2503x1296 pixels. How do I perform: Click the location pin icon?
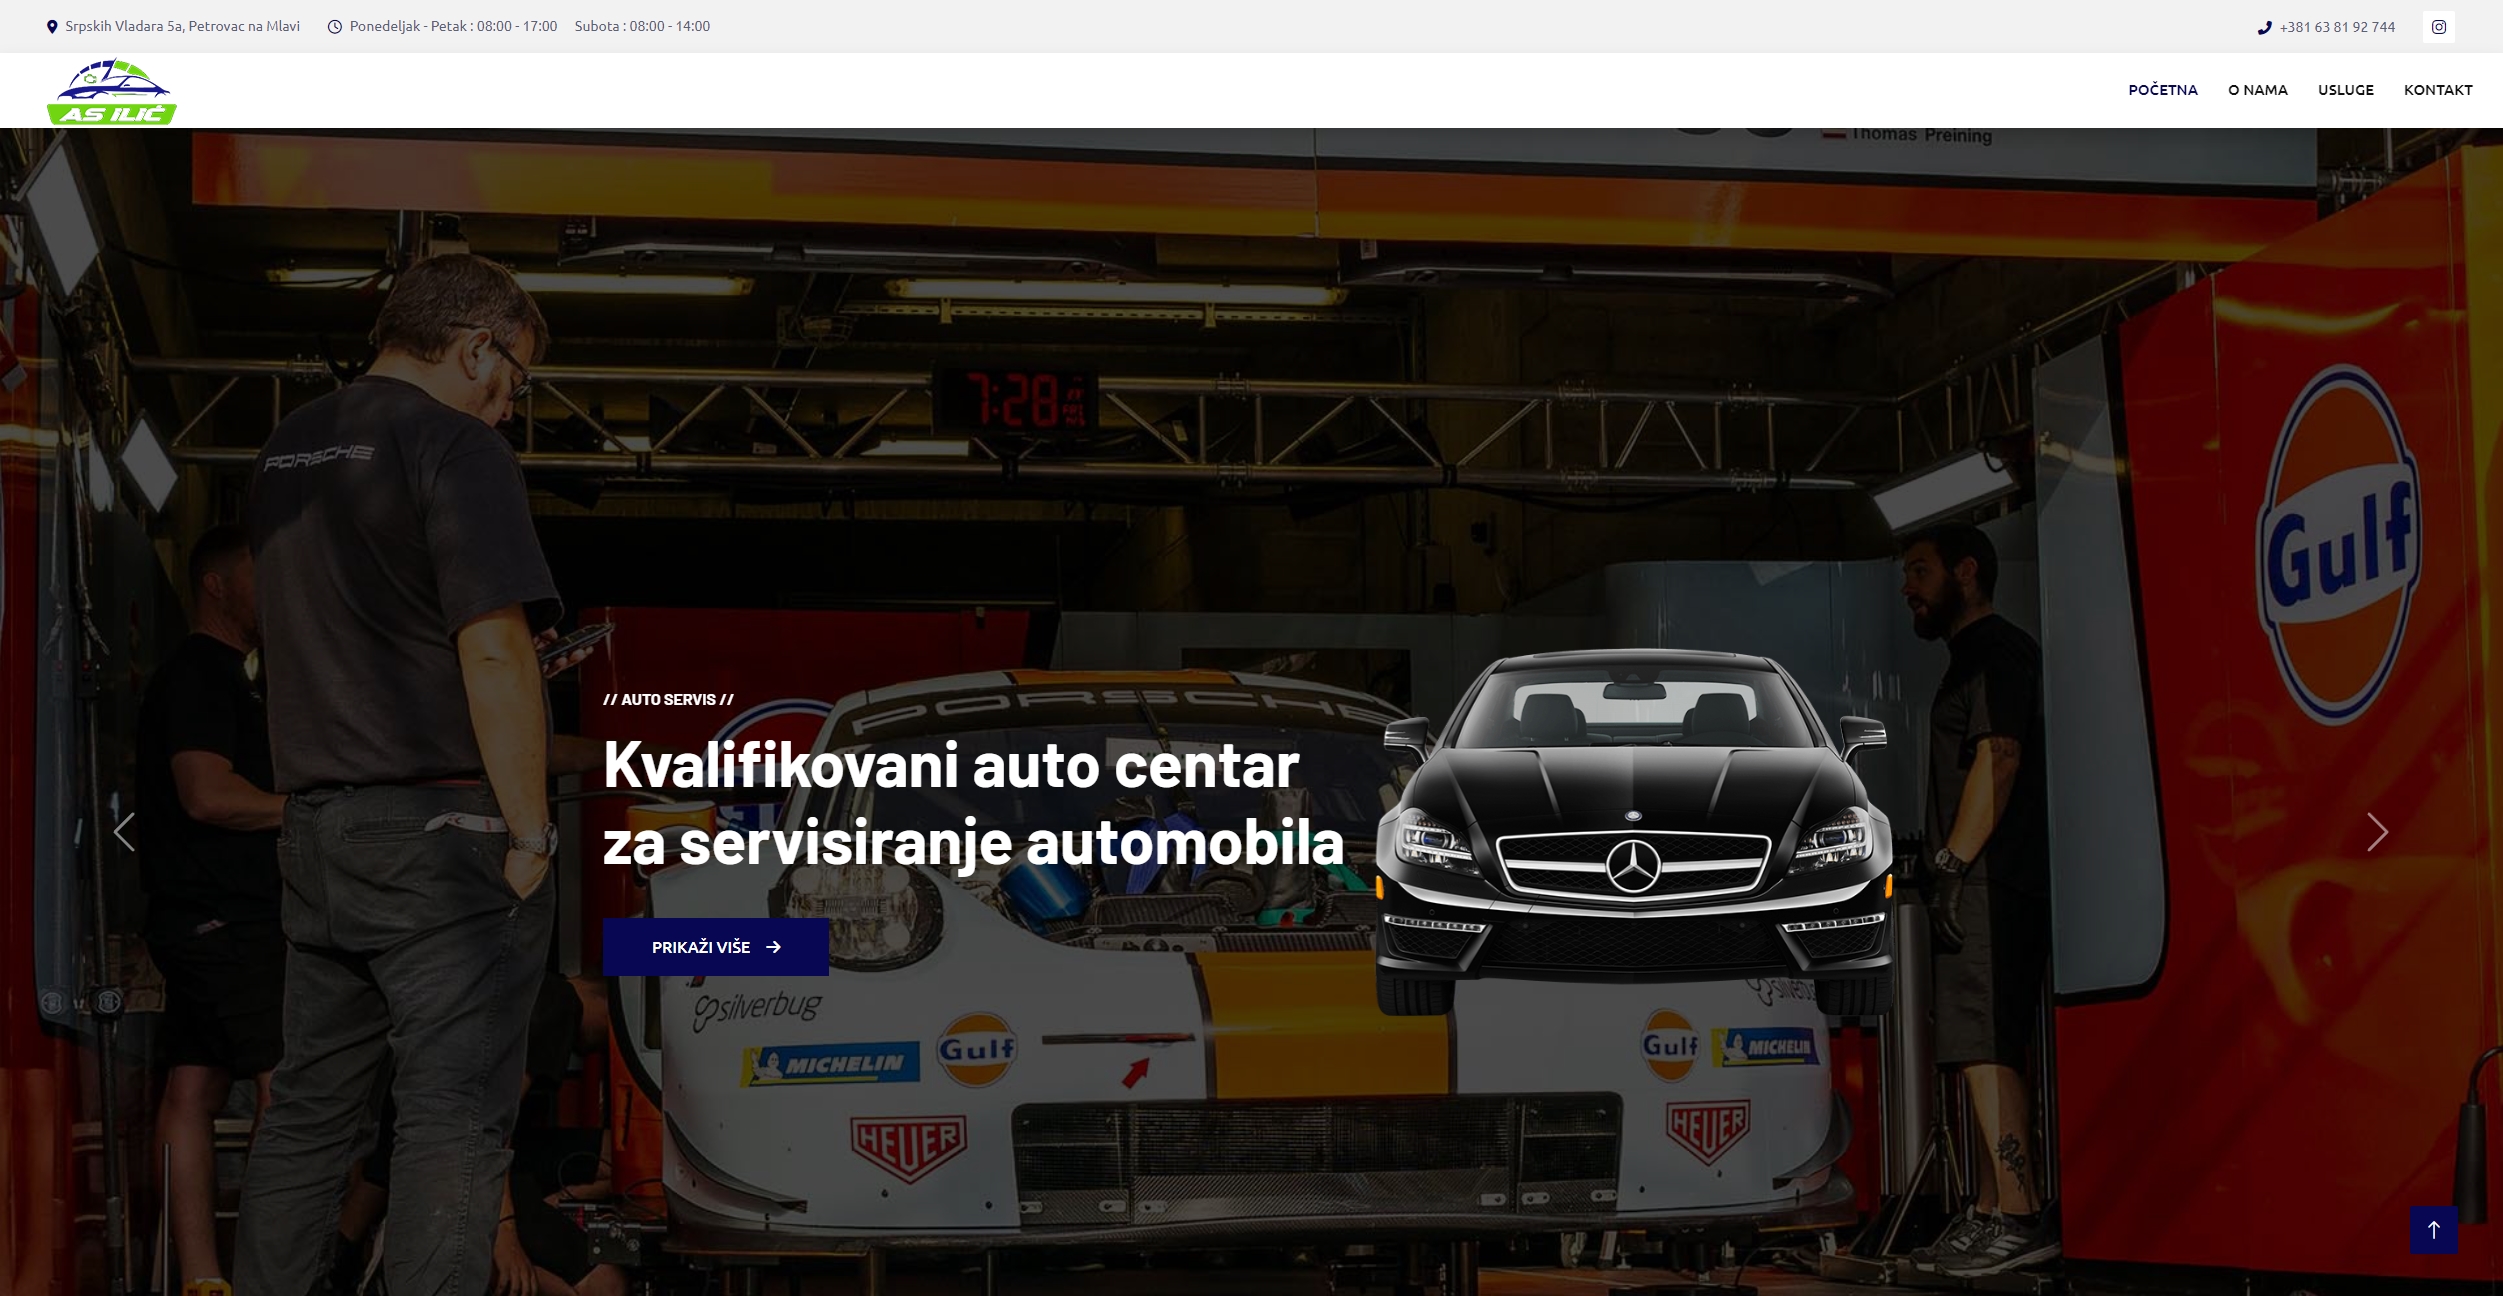[52, 27]
